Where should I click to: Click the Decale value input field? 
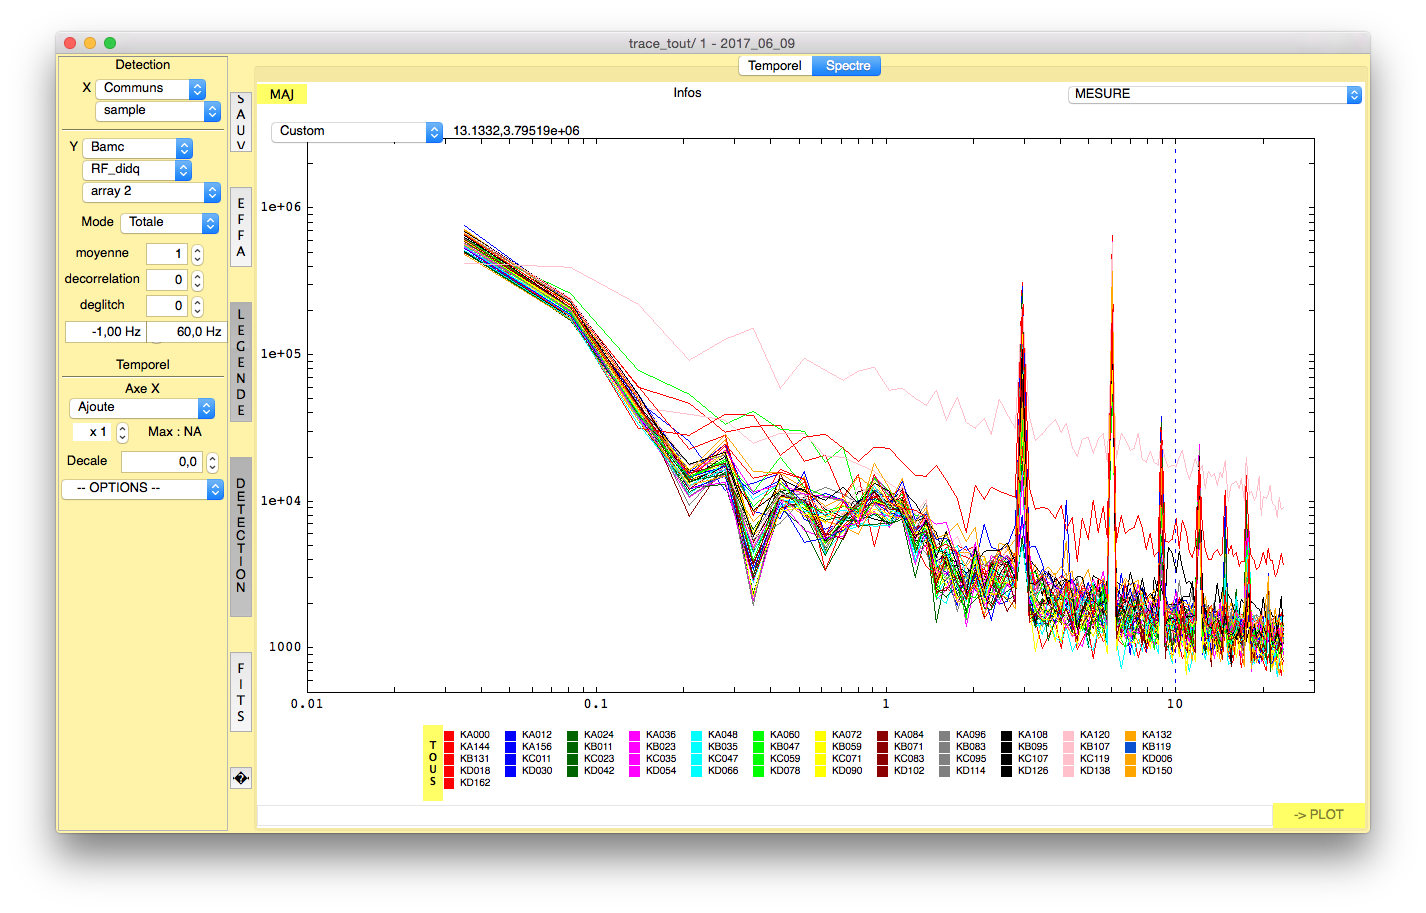point(162,462)
